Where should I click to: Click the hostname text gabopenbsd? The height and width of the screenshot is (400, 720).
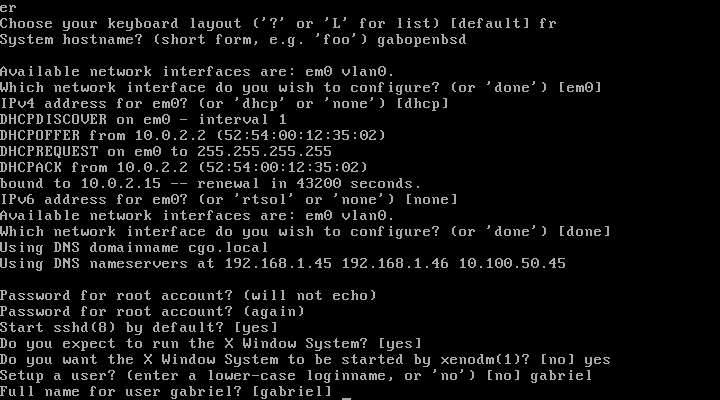pyautogui.click(x=422, y=40)
